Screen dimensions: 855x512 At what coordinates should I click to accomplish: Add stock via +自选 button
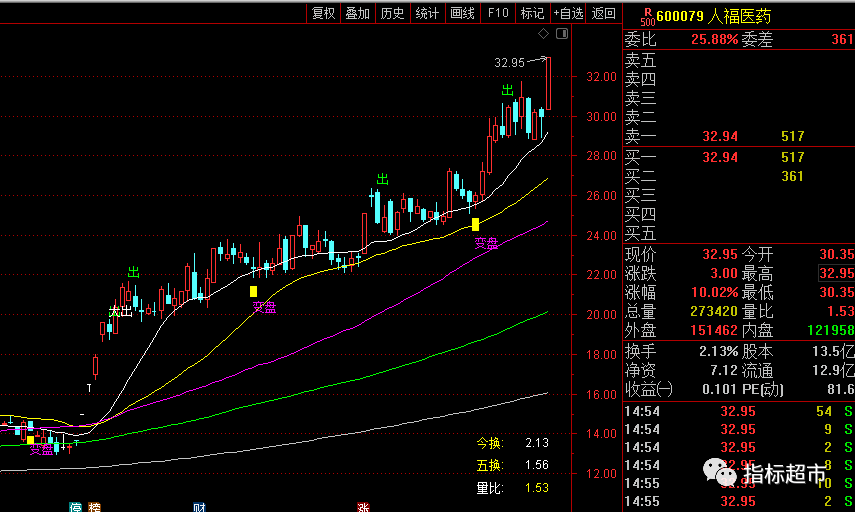tap(568, 14)
